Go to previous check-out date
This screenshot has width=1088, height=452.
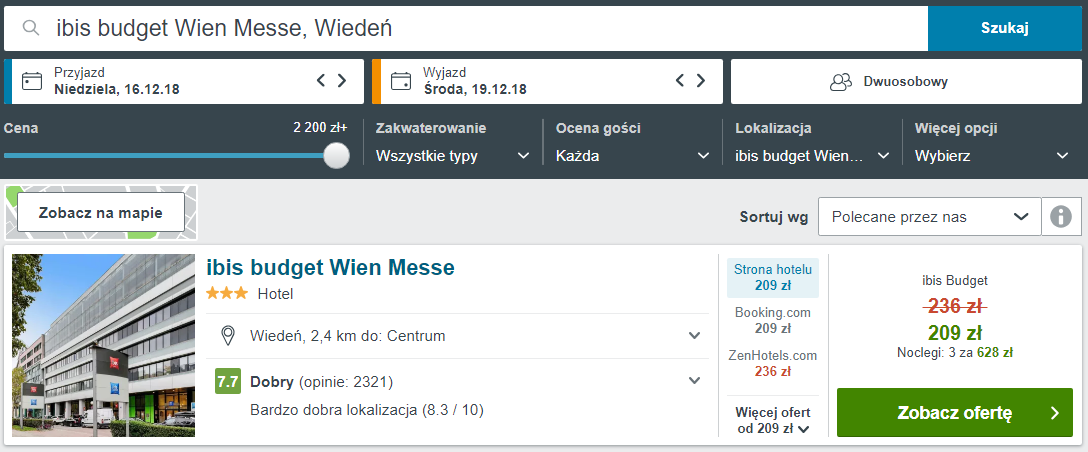pos(680,81)
